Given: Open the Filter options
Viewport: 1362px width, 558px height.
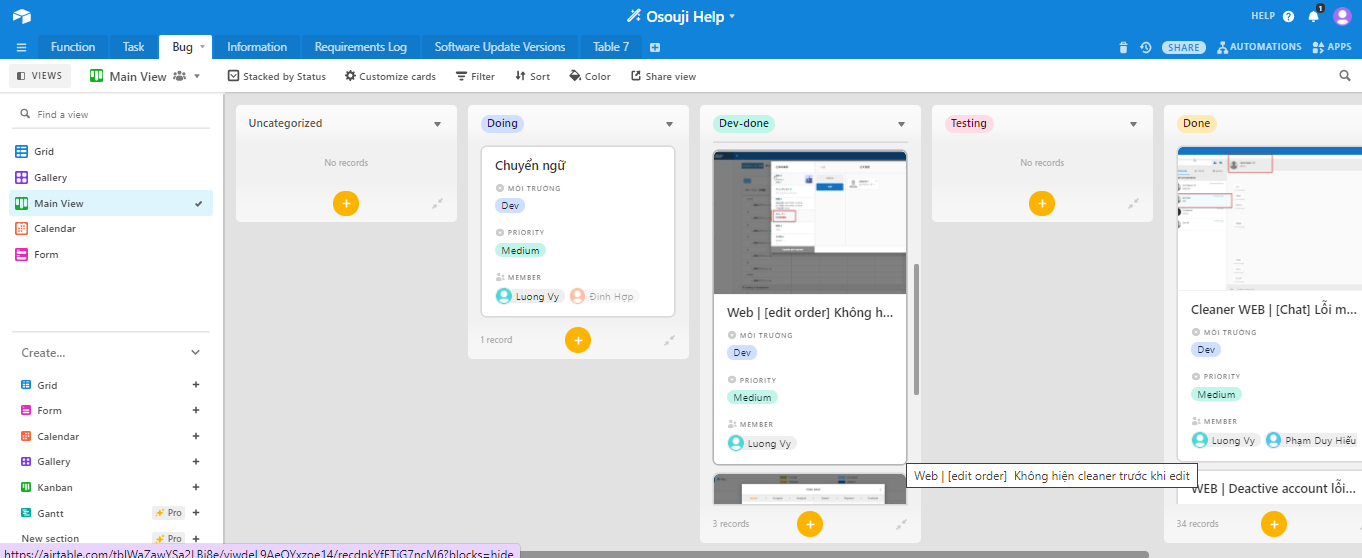Looking at the screenshot, I should coord(475,76).
